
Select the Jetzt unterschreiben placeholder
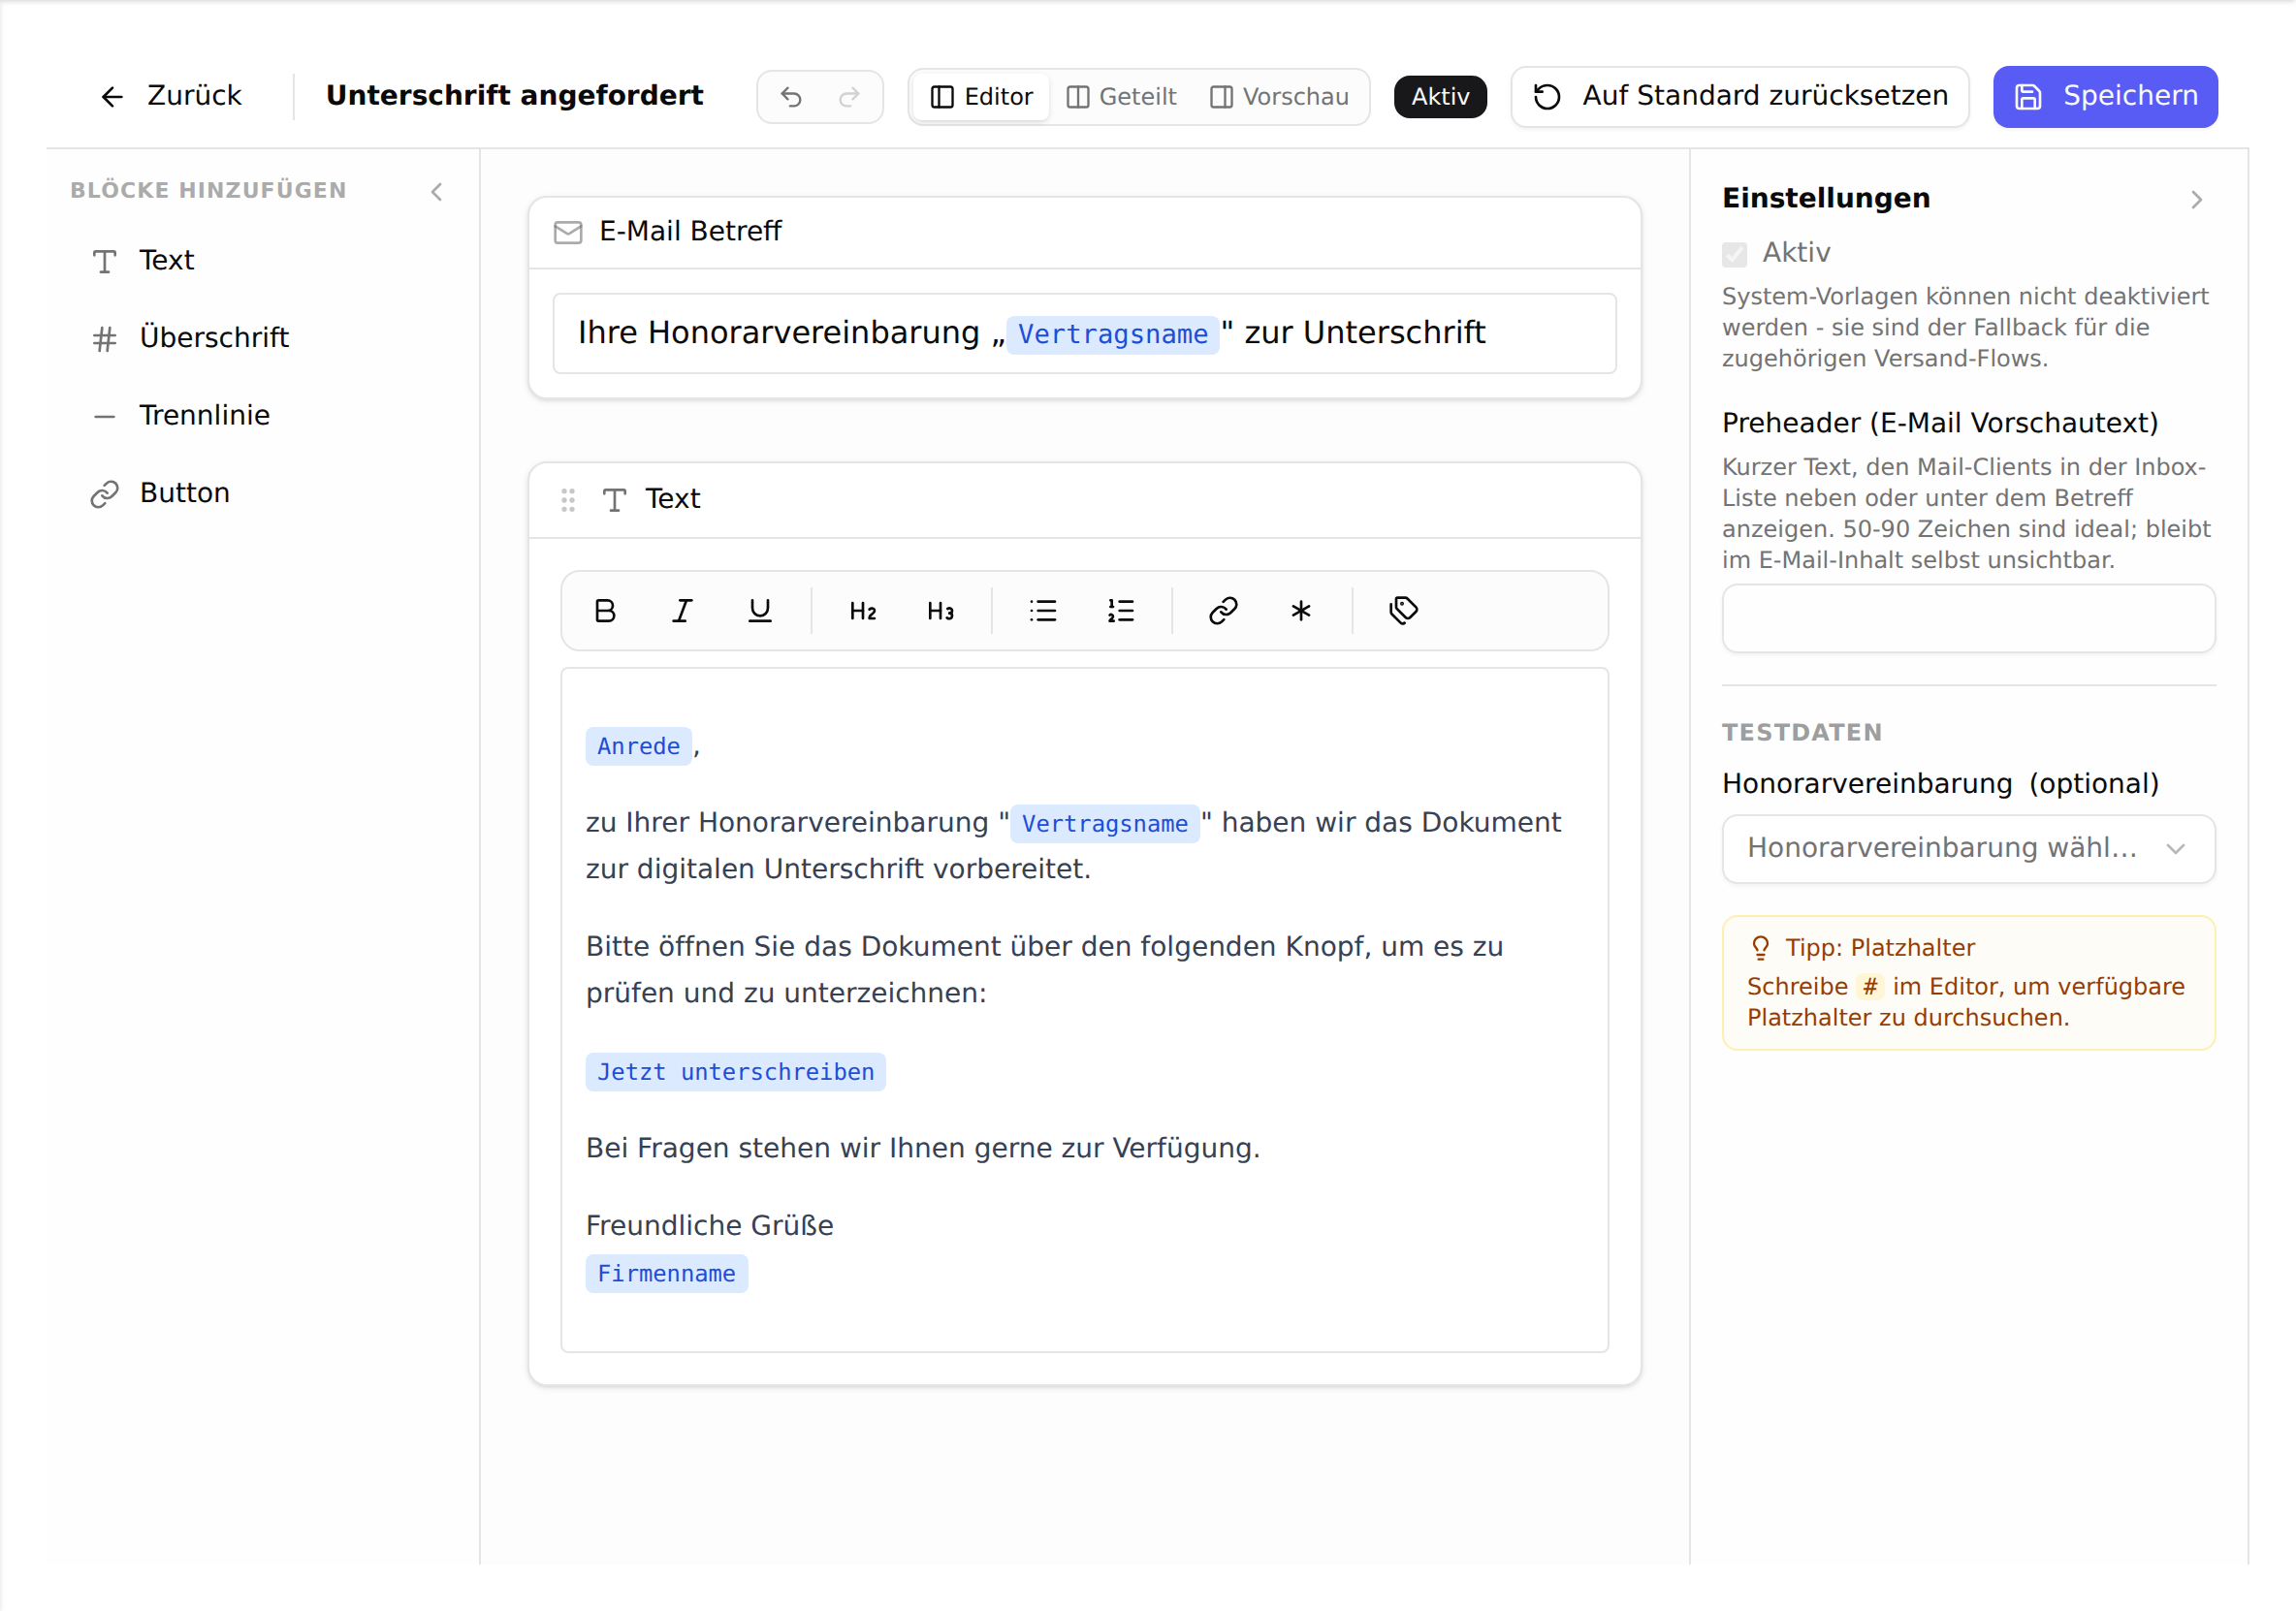click(x=736, y=1073)
